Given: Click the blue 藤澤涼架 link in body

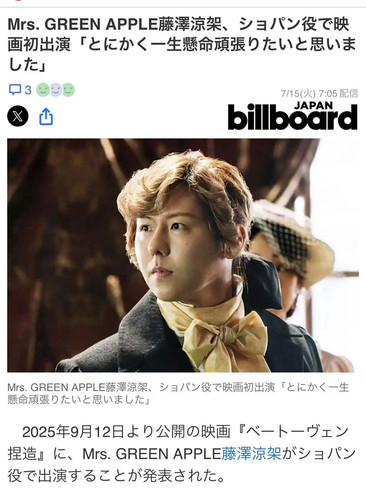Looking at the screenshot, I should point(251,454).
